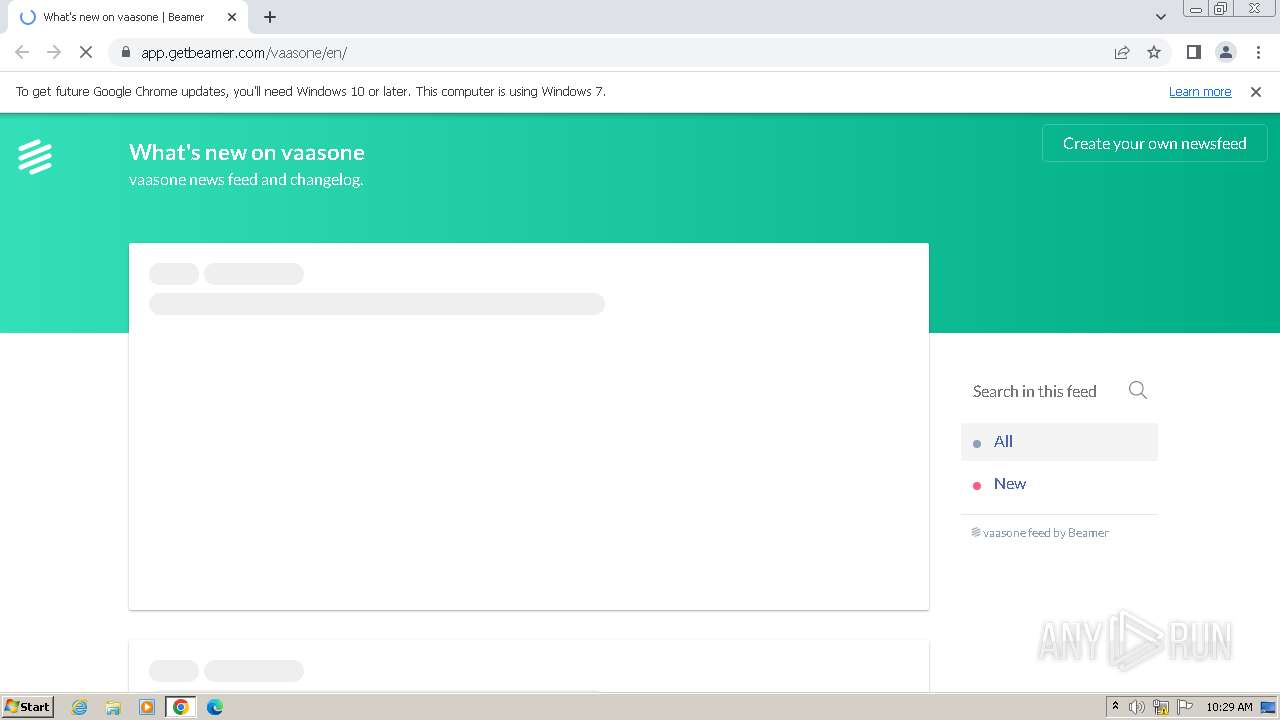The width and height of the screenshot is (1280, 720).
Task: Click the Show desktop button in taskbar
Action: coord(1270,707)
